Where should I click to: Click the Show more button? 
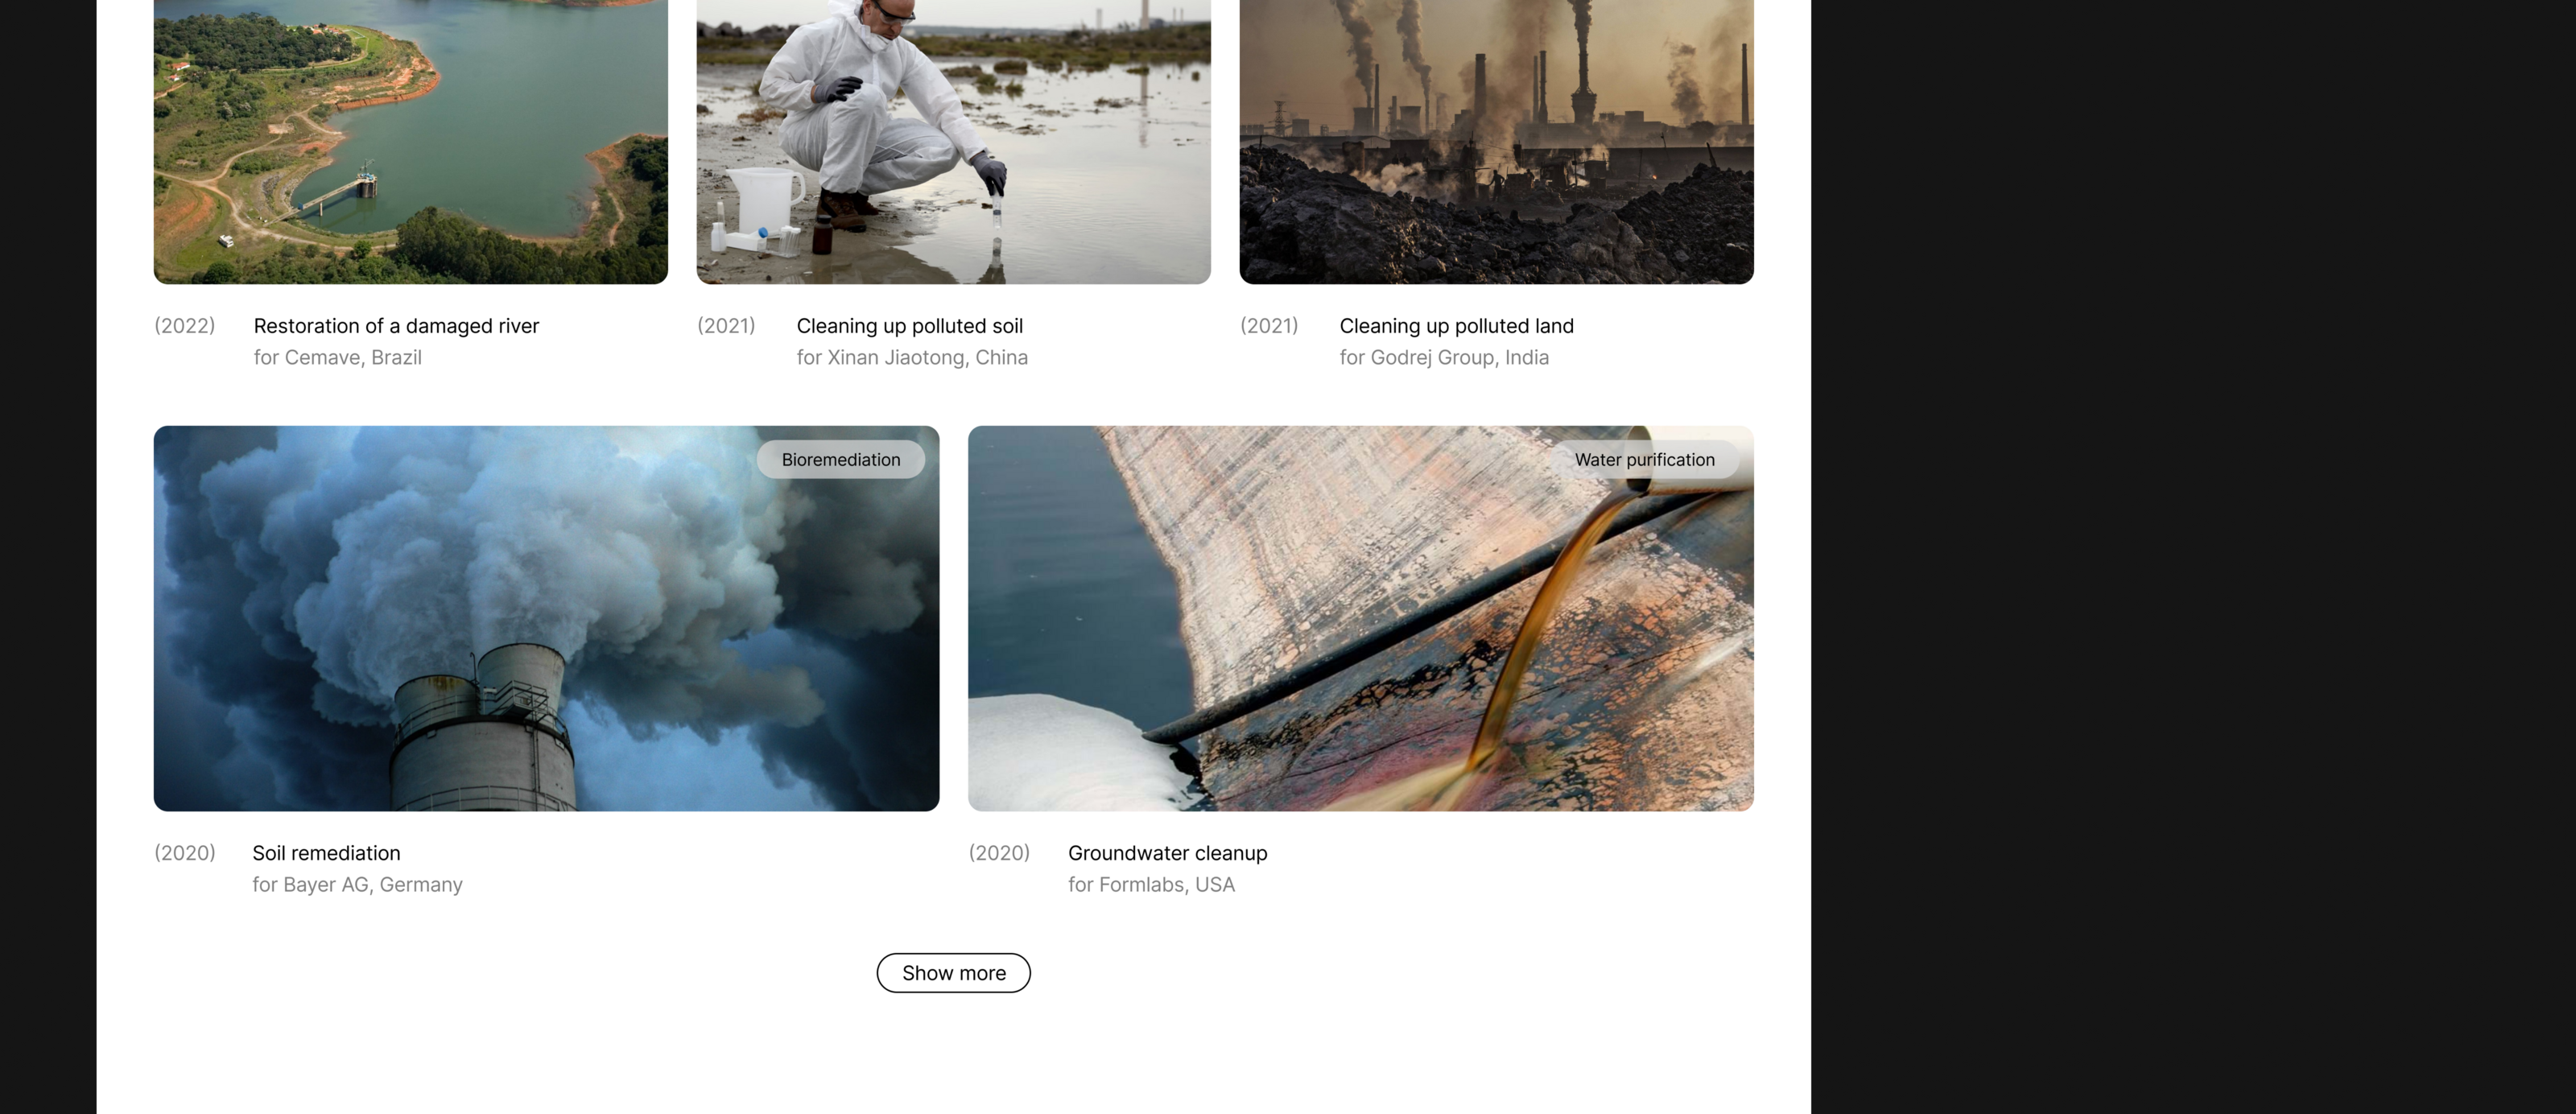click(x=953, y=973)
